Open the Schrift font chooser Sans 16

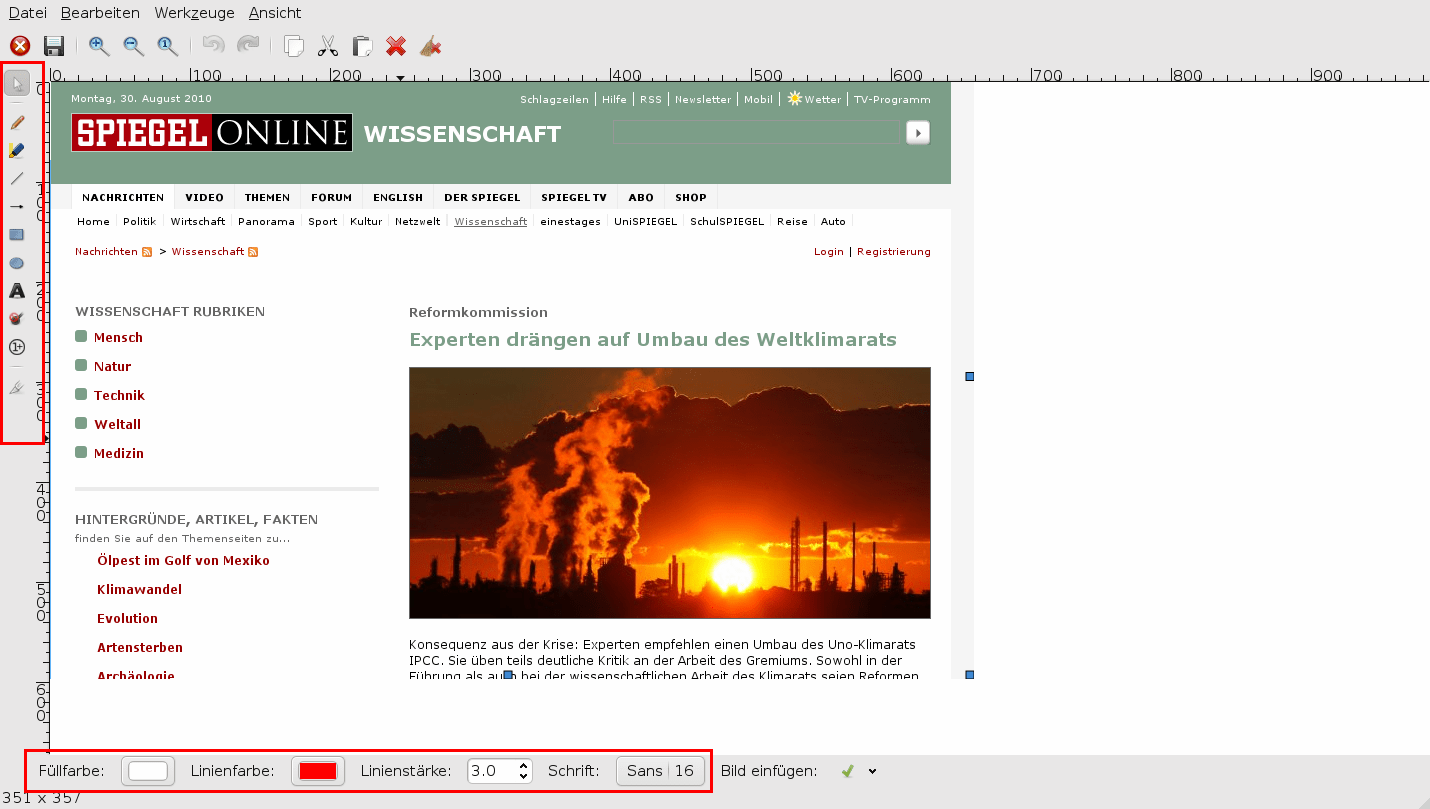(x=660, y=771)
